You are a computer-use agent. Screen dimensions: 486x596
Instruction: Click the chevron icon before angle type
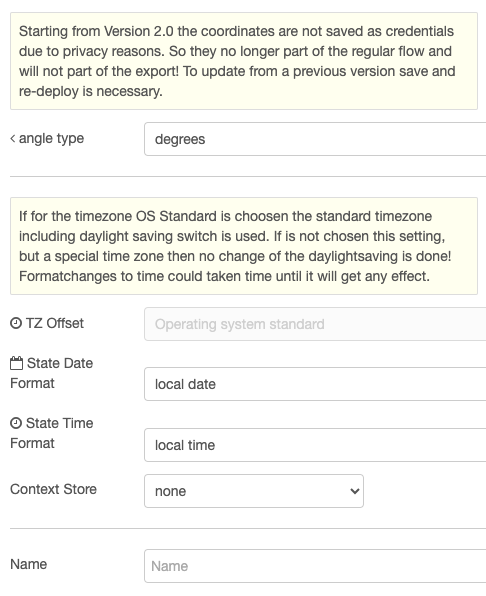click(13, 139)
